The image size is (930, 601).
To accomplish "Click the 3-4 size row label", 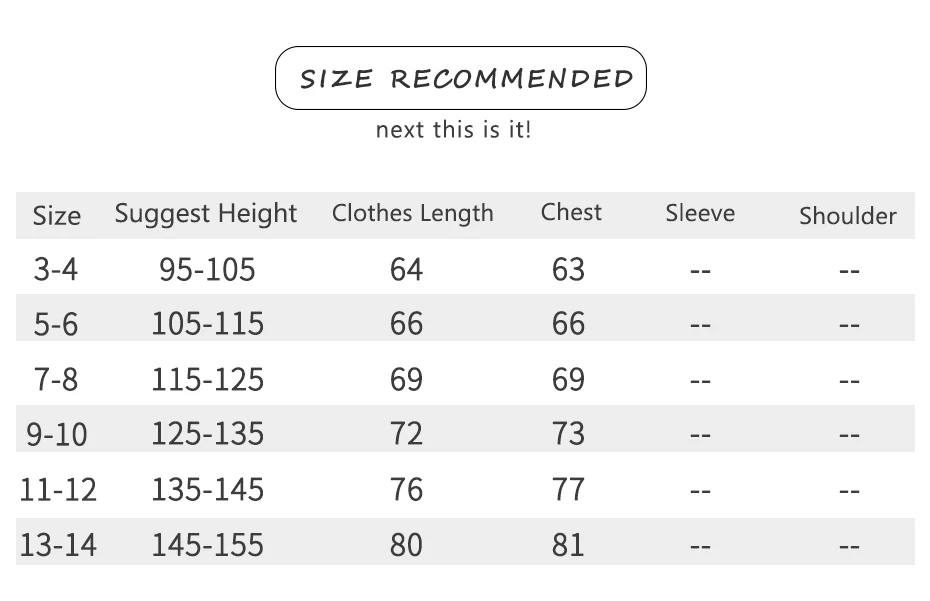I will (x=55, y=269).
